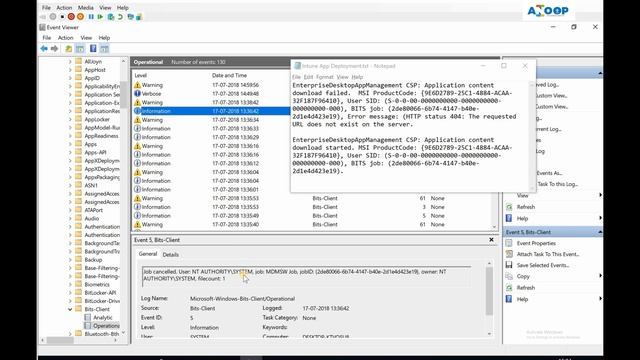Select the selected Information event at 13:36:42
This screenshot has height=360, width=640.
coord(211,111)
